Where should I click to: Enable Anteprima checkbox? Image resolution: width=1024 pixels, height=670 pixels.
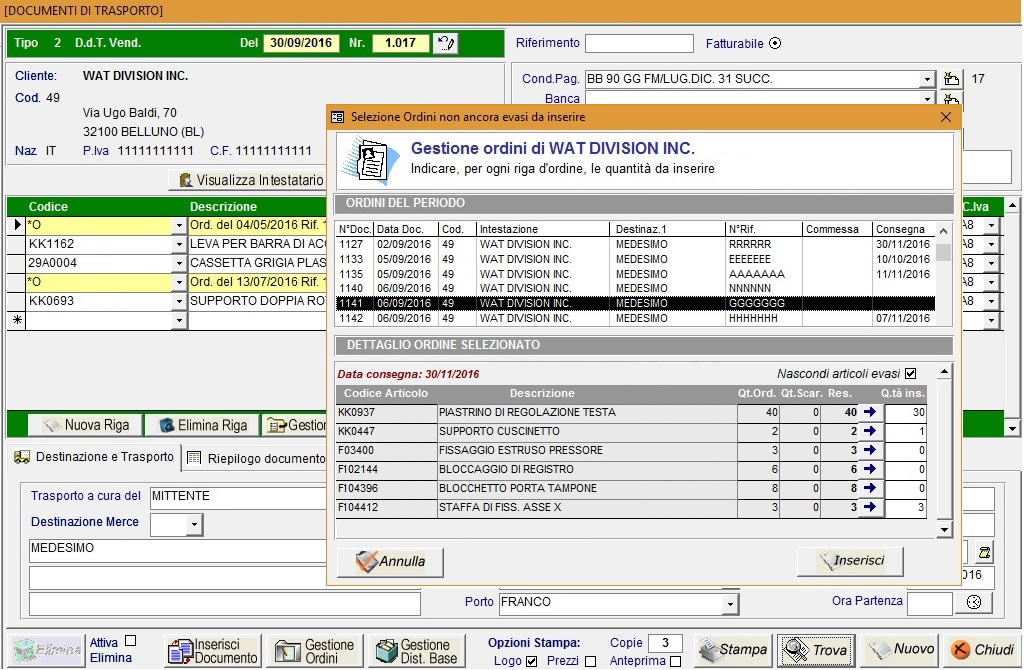[675, 662]
